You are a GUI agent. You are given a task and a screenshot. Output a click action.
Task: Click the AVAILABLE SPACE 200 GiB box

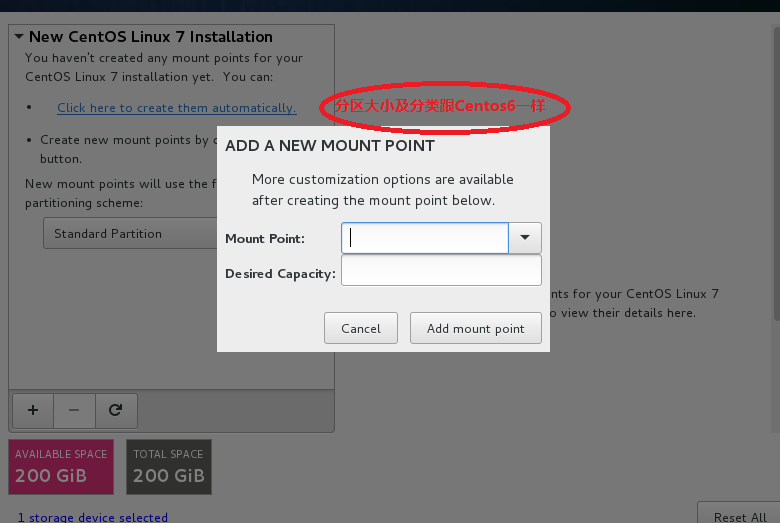[x=61, y=467]
